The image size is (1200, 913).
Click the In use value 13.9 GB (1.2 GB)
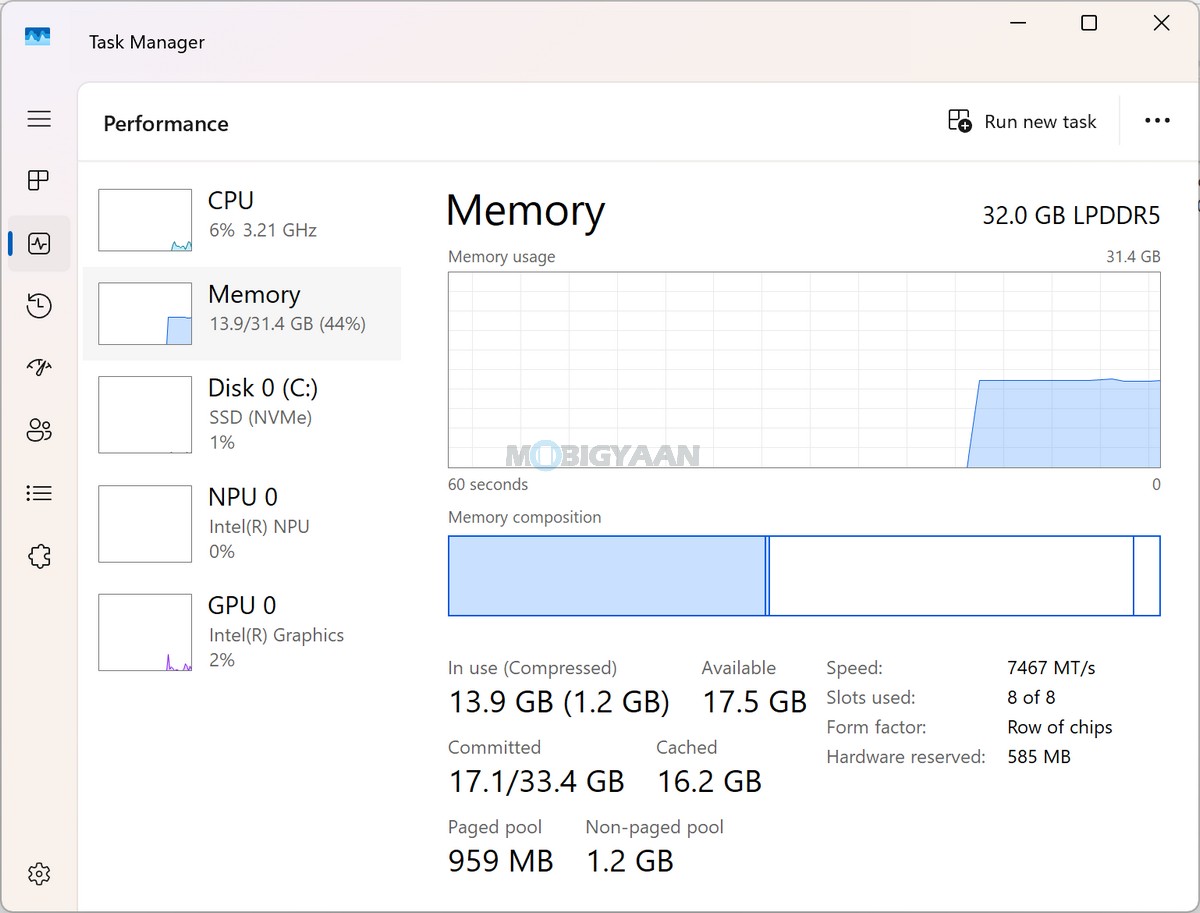[x=559, y=702]
